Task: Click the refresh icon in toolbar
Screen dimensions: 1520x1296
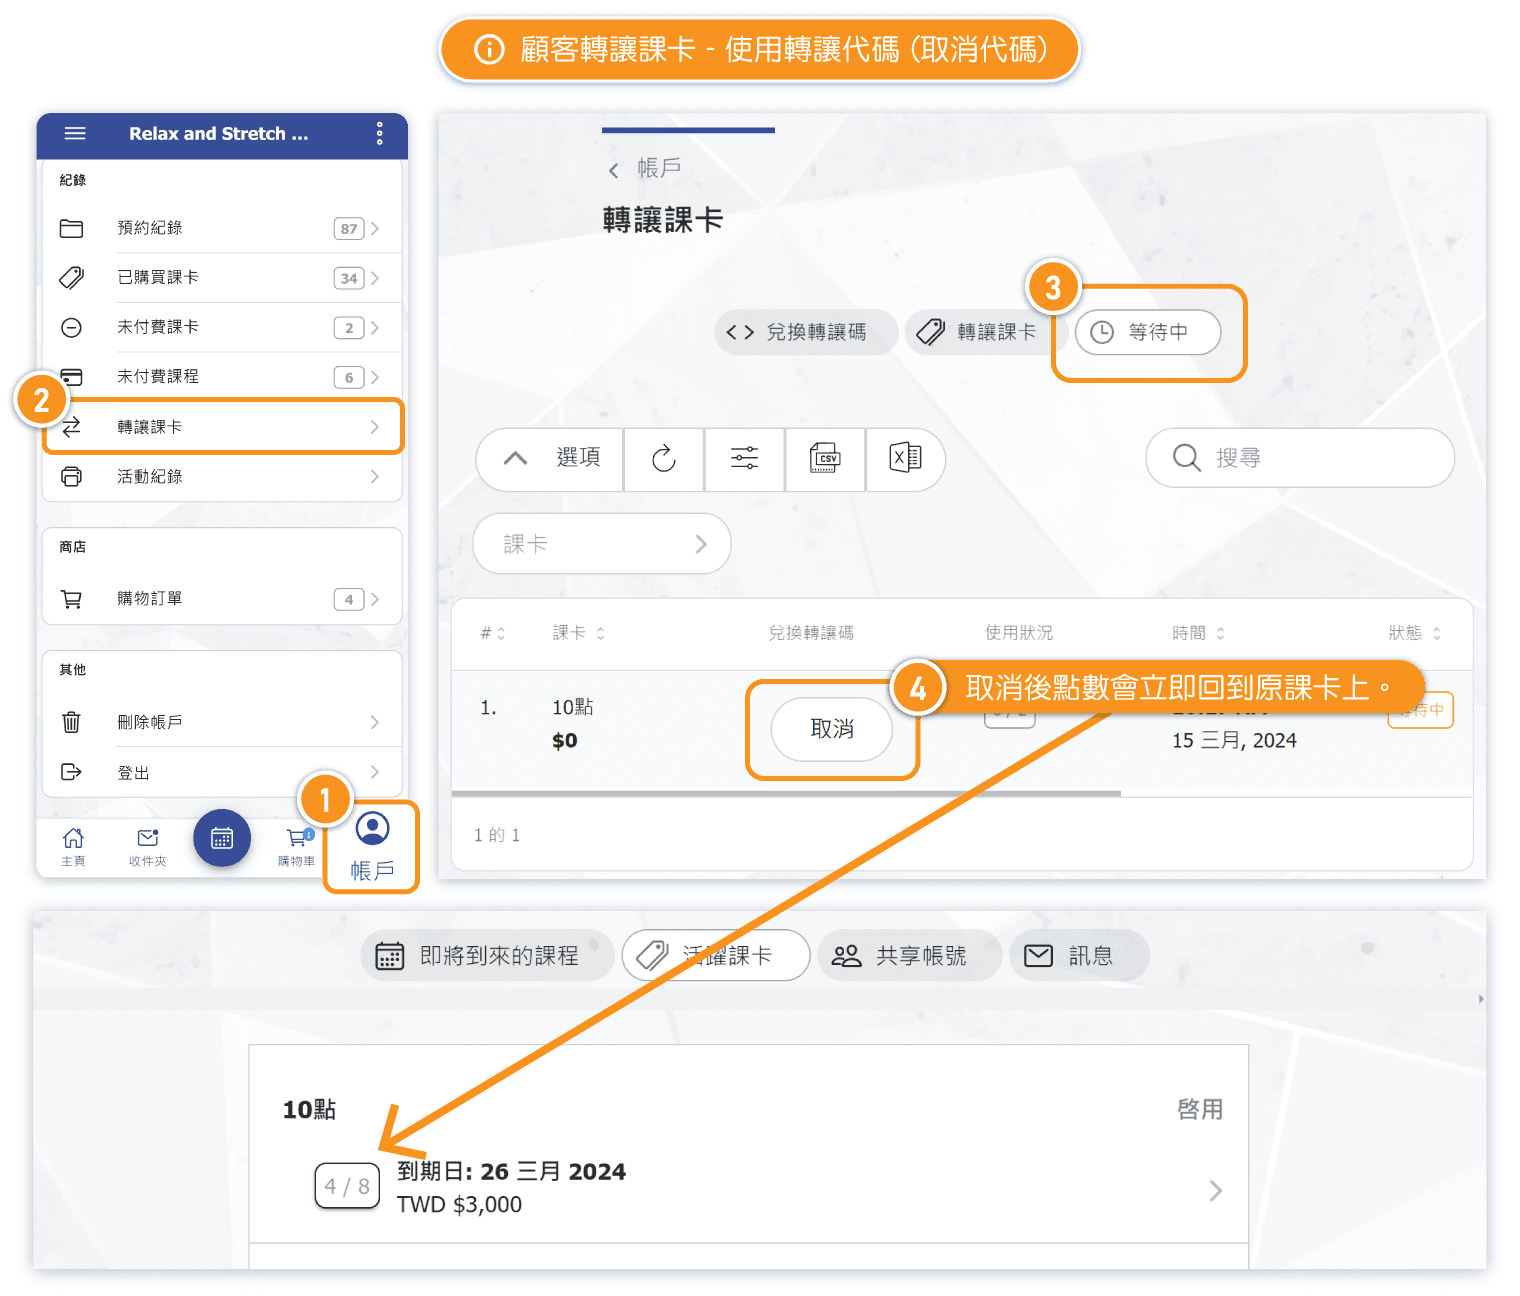Action: point(664,459)
